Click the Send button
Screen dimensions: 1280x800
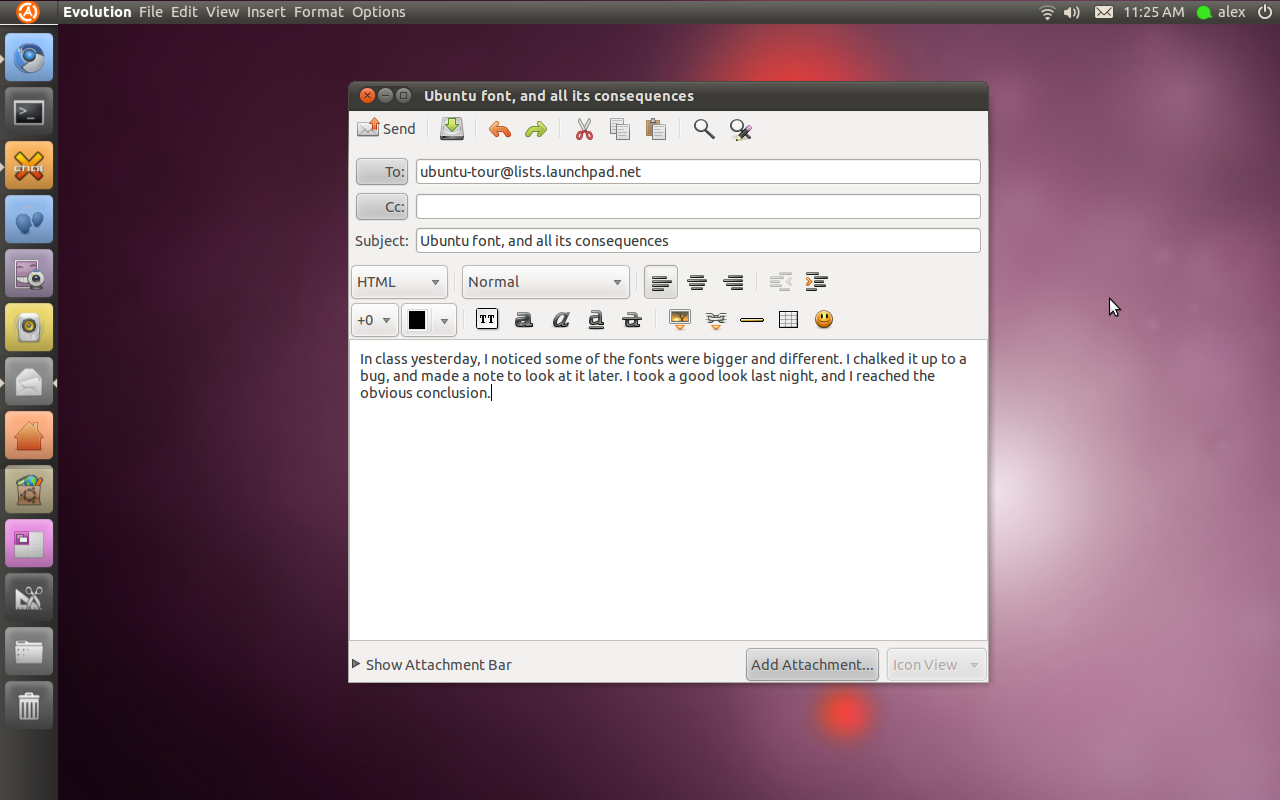point(387,129)
